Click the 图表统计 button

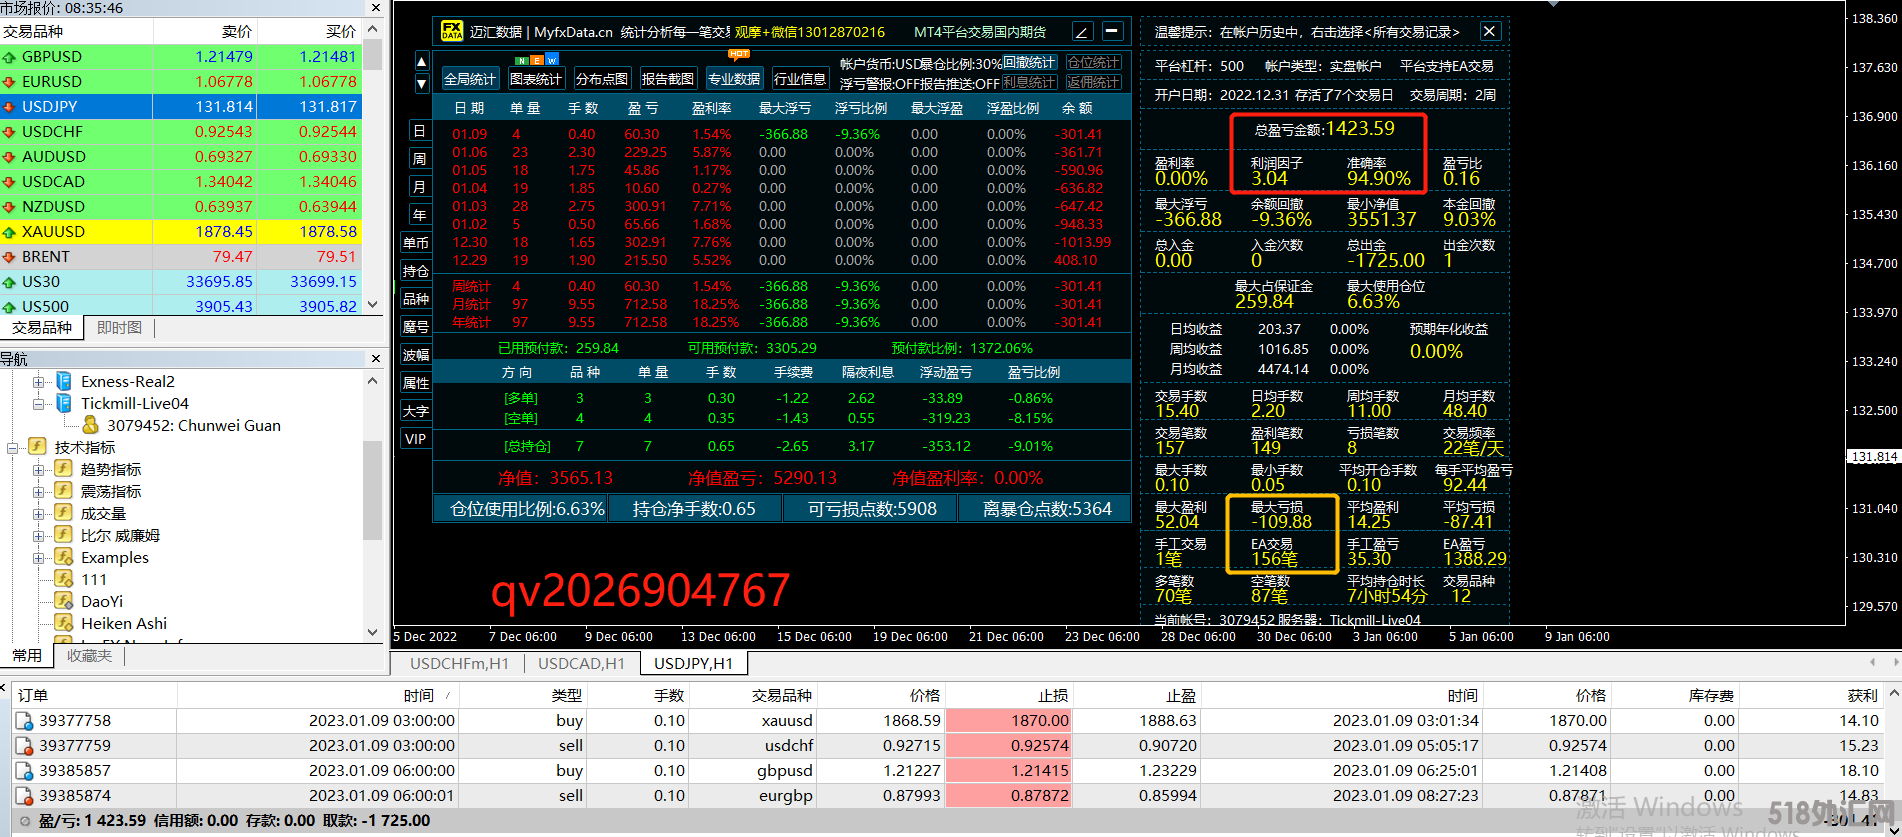(x=536, y=79)
